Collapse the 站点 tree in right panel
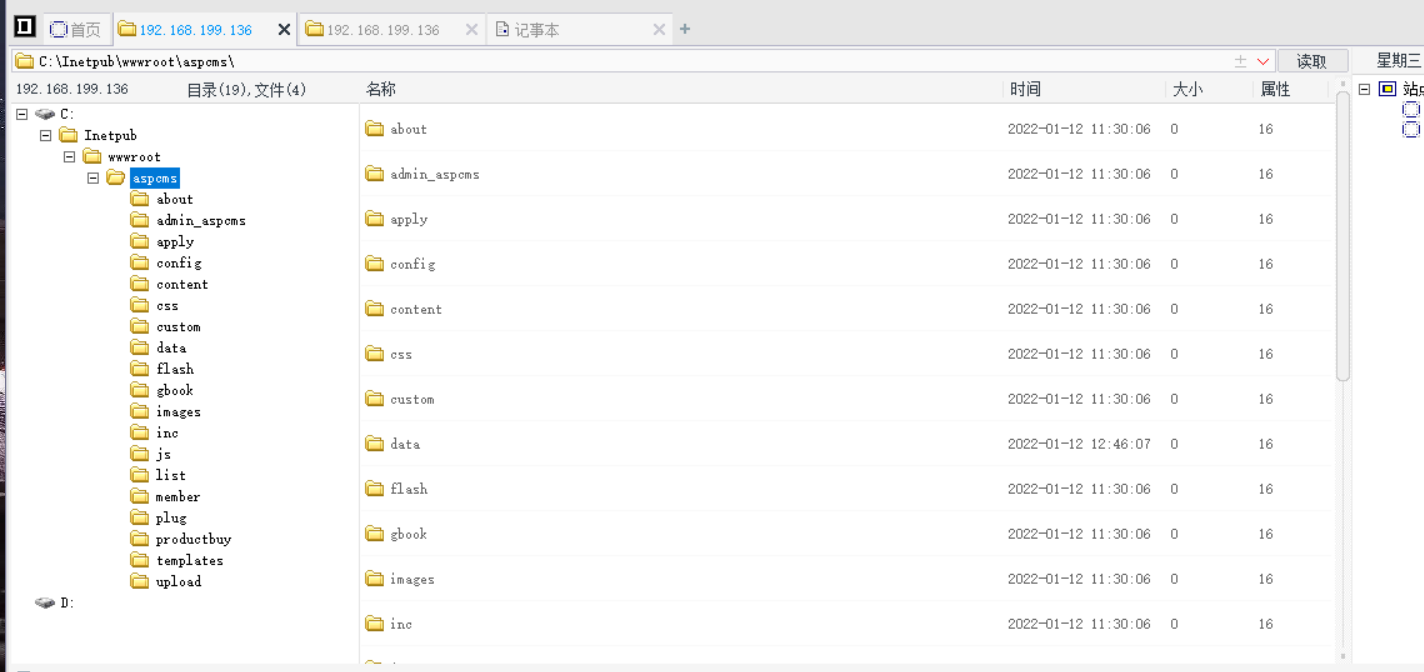 click(1364, 89)
